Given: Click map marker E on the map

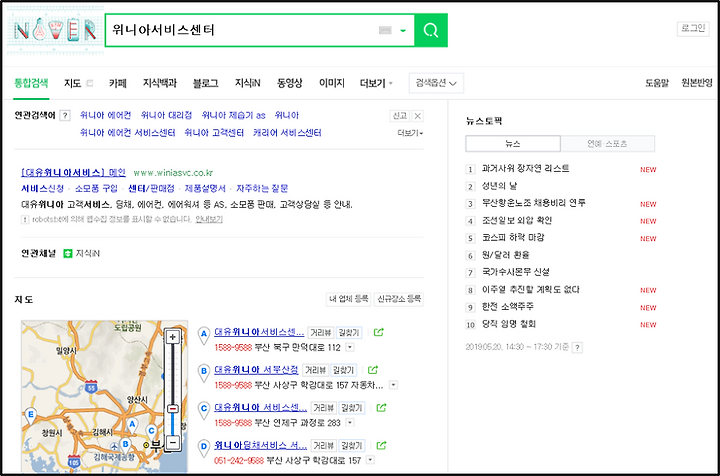Looking at the screenshot, I should pyautogui.click(x=30, y=416).
